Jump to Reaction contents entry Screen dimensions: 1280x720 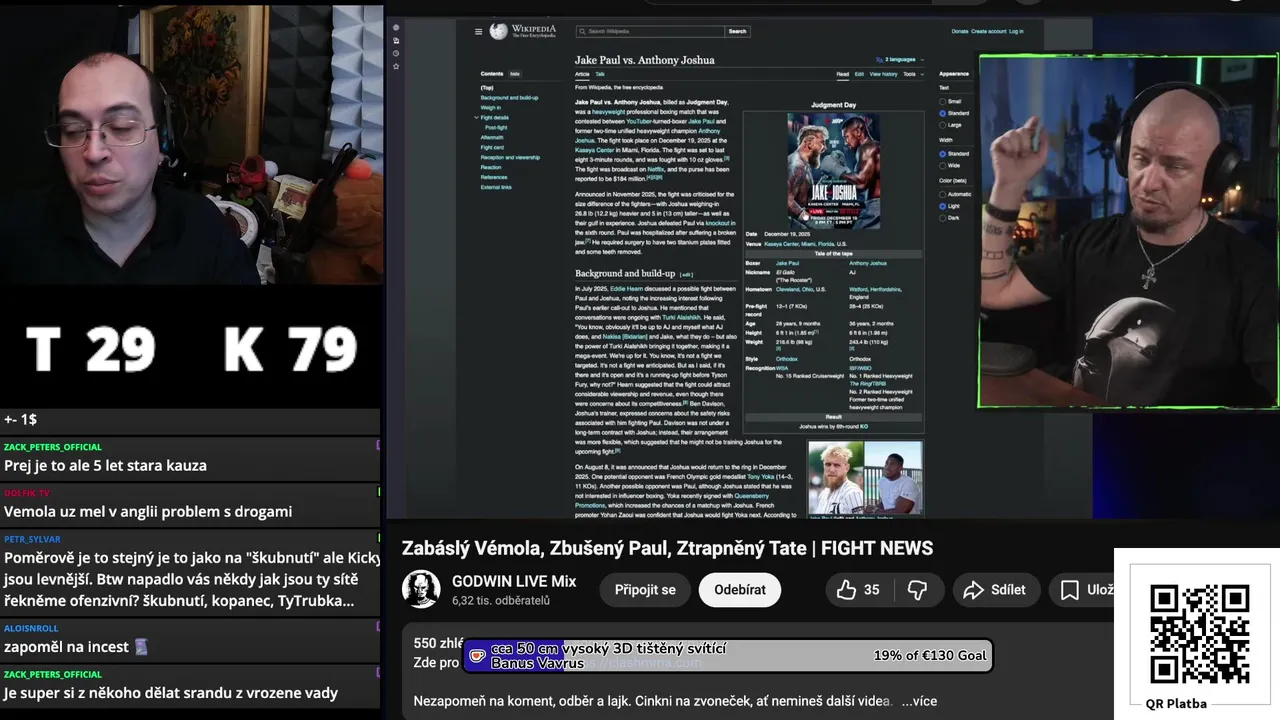[491, 167]
